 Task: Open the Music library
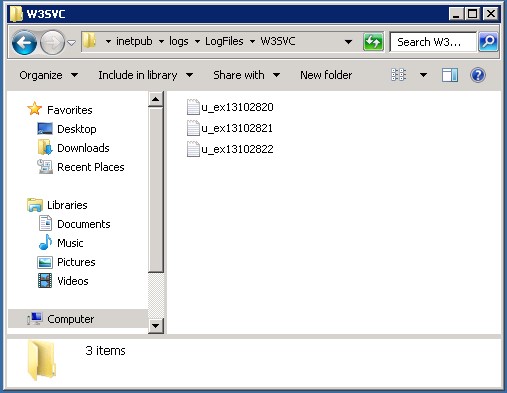[70, 243]
